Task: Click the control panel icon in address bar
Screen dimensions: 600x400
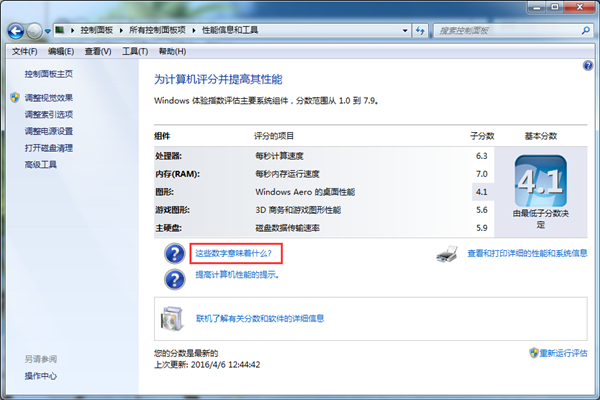Action: (x=60, y=30)
